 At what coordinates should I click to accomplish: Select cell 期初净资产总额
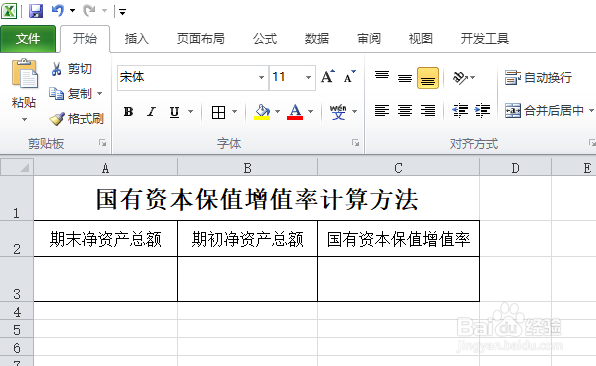247,239
